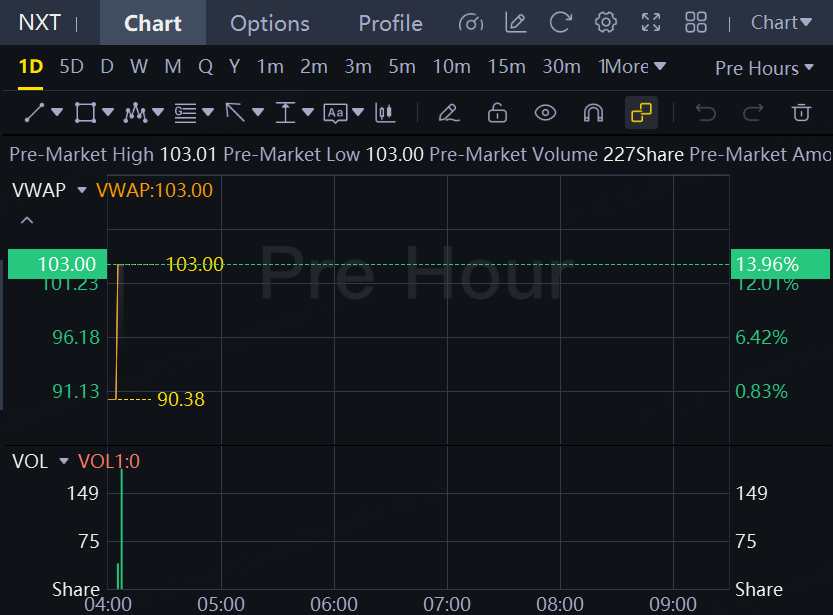Select the trend line drawing tool
Viewport: 833px width, 615px height.
tap(35, 113)
